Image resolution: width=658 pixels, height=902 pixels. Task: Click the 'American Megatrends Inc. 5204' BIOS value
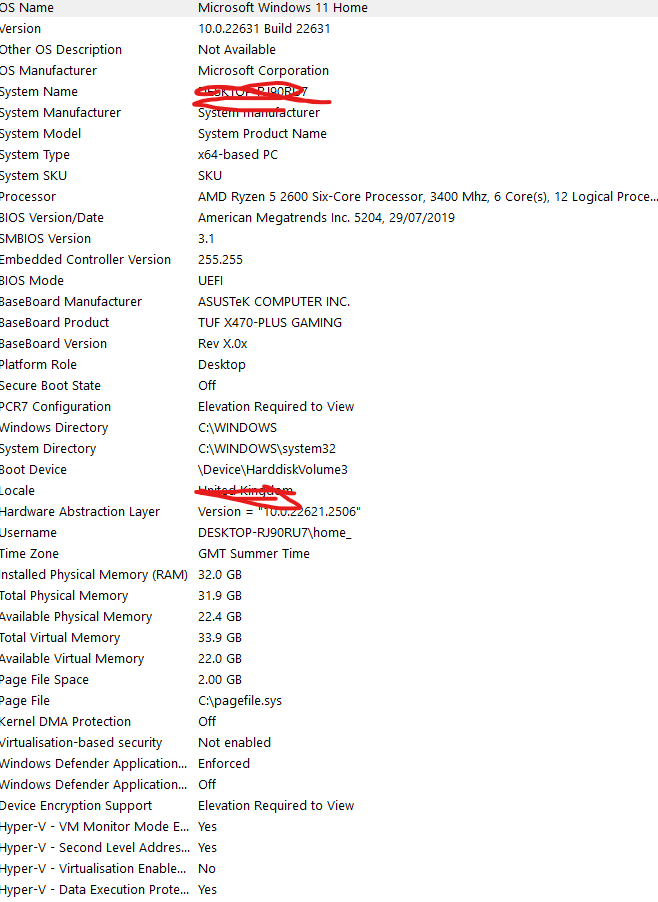326,218
